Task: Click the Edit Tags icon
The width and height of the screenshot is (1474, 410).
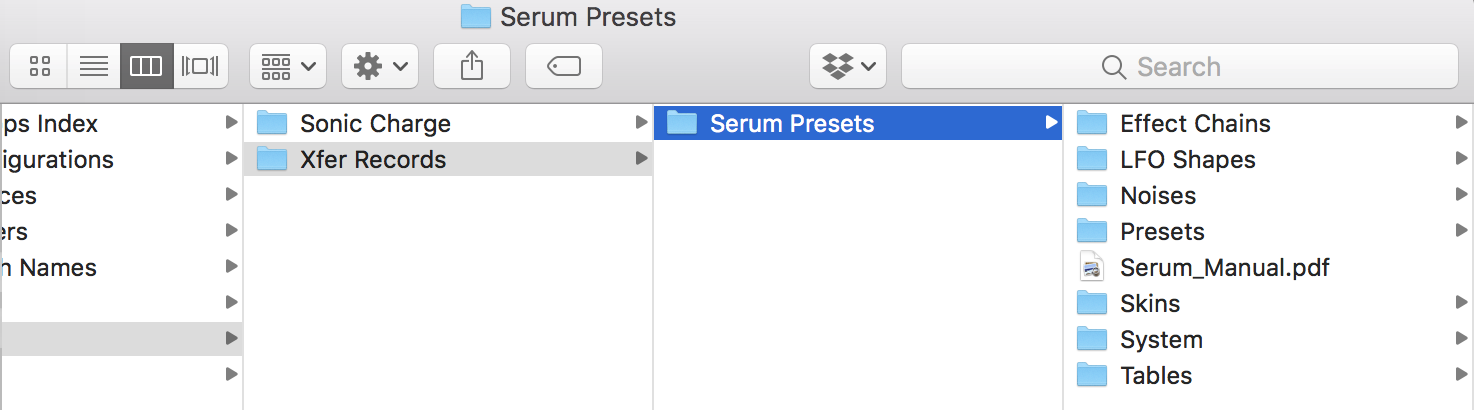Action: pyautogui.click(x=564, y=67)
